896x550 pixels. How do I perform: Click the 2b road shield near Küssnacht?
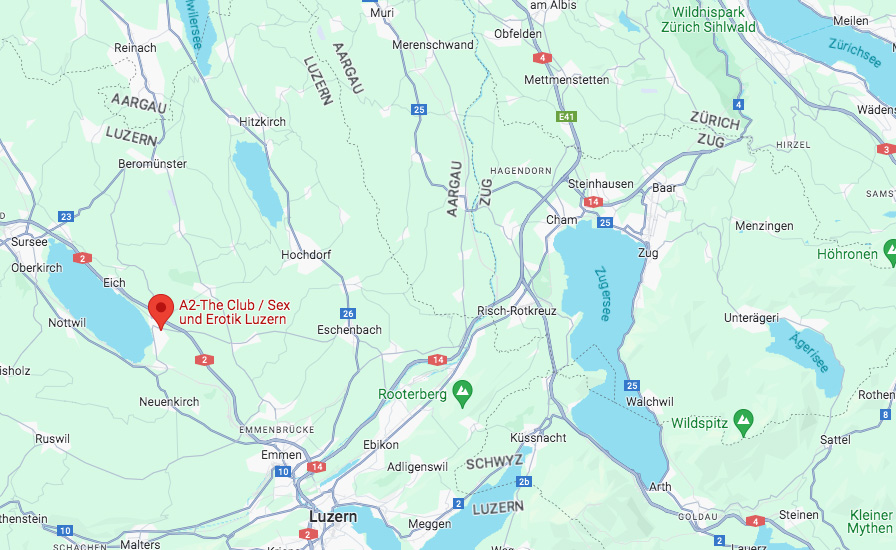[x=524, y=481]
